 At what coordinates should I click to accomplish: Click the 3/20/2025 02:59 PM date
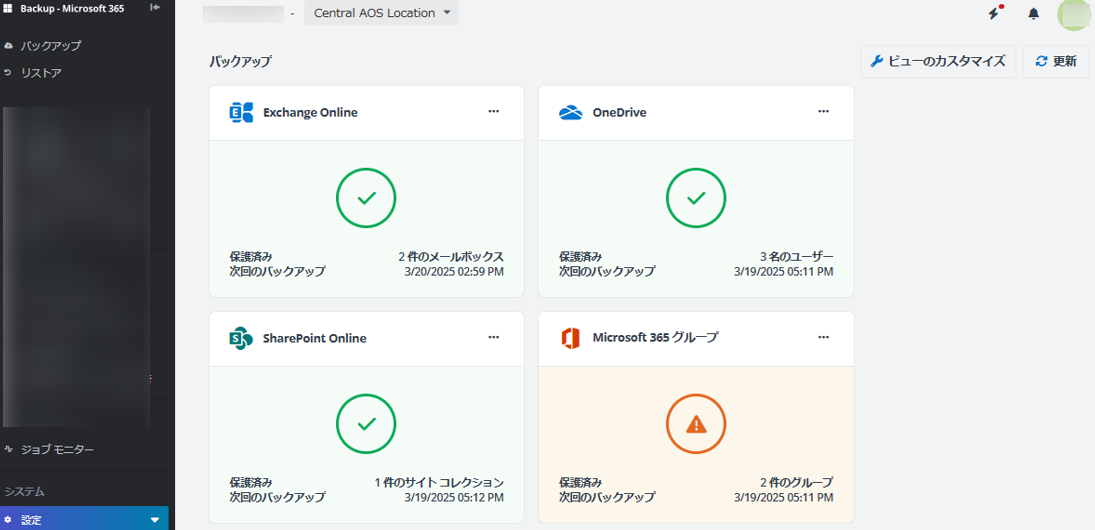(454, 272)
